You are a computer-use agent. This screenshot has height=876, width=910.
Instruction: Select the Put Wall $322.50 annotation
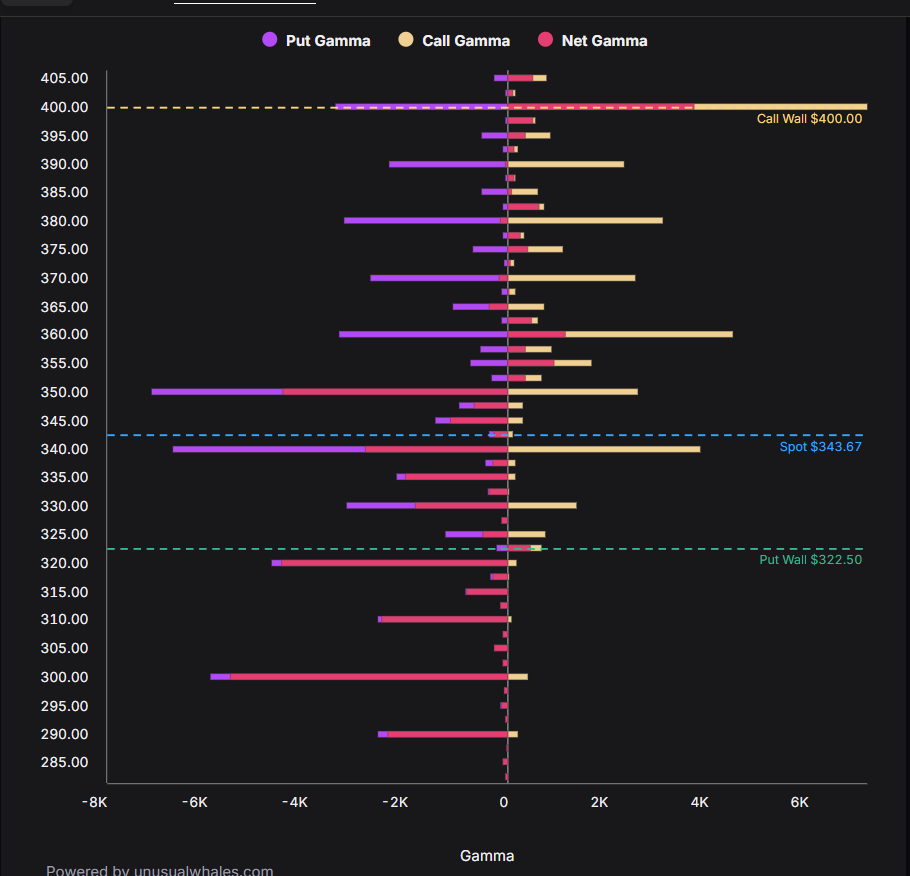pos(811,560)
